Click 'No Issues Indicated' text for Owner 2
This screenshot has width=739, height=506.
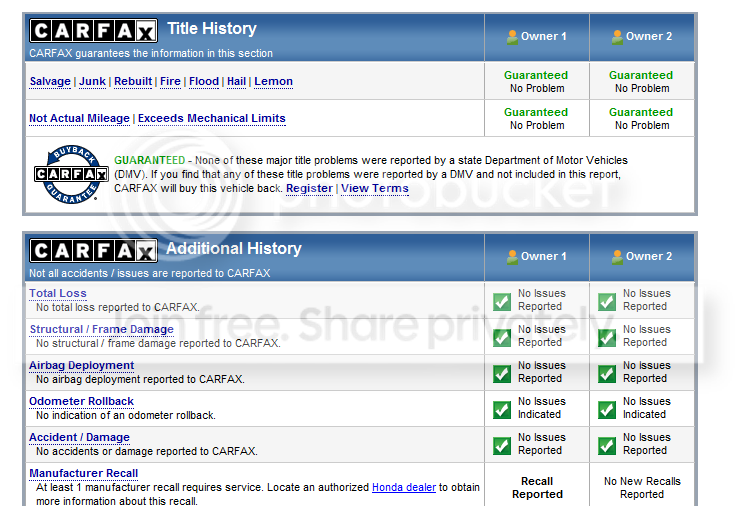(x=647, y=408)
